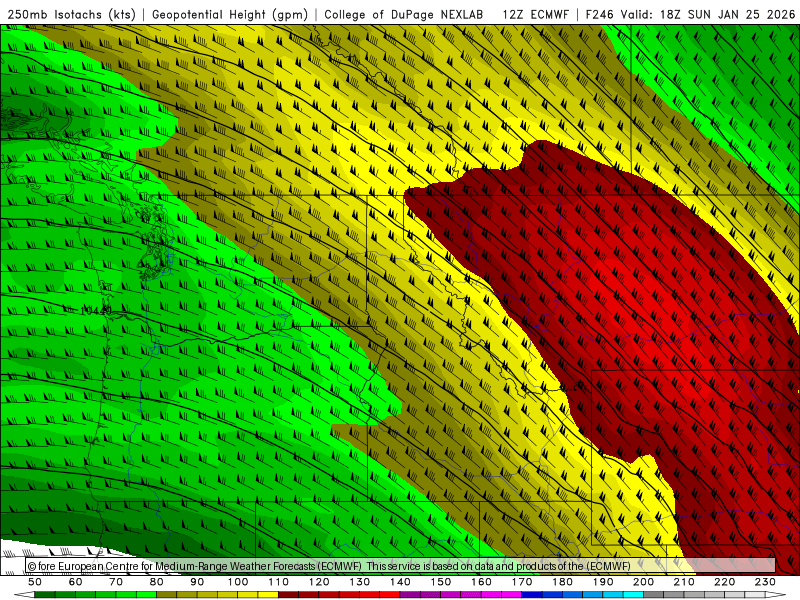Image resolution: width=800 pixels, height=600 pixels.
Task: Click the "Geopotential Height (gpm)" title text
Action: 230,15
